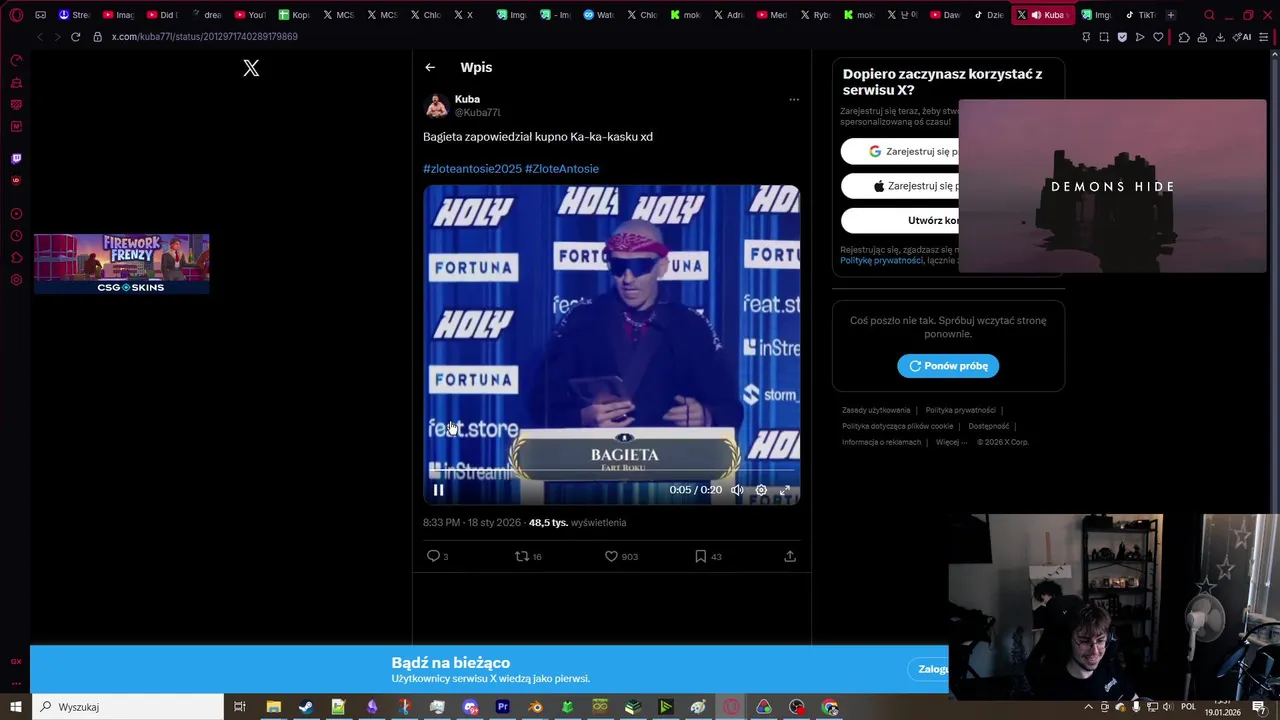Open Polityka dotycząca plików cookie link
This screenshot has width=1280, height=720.
(898, 426)
